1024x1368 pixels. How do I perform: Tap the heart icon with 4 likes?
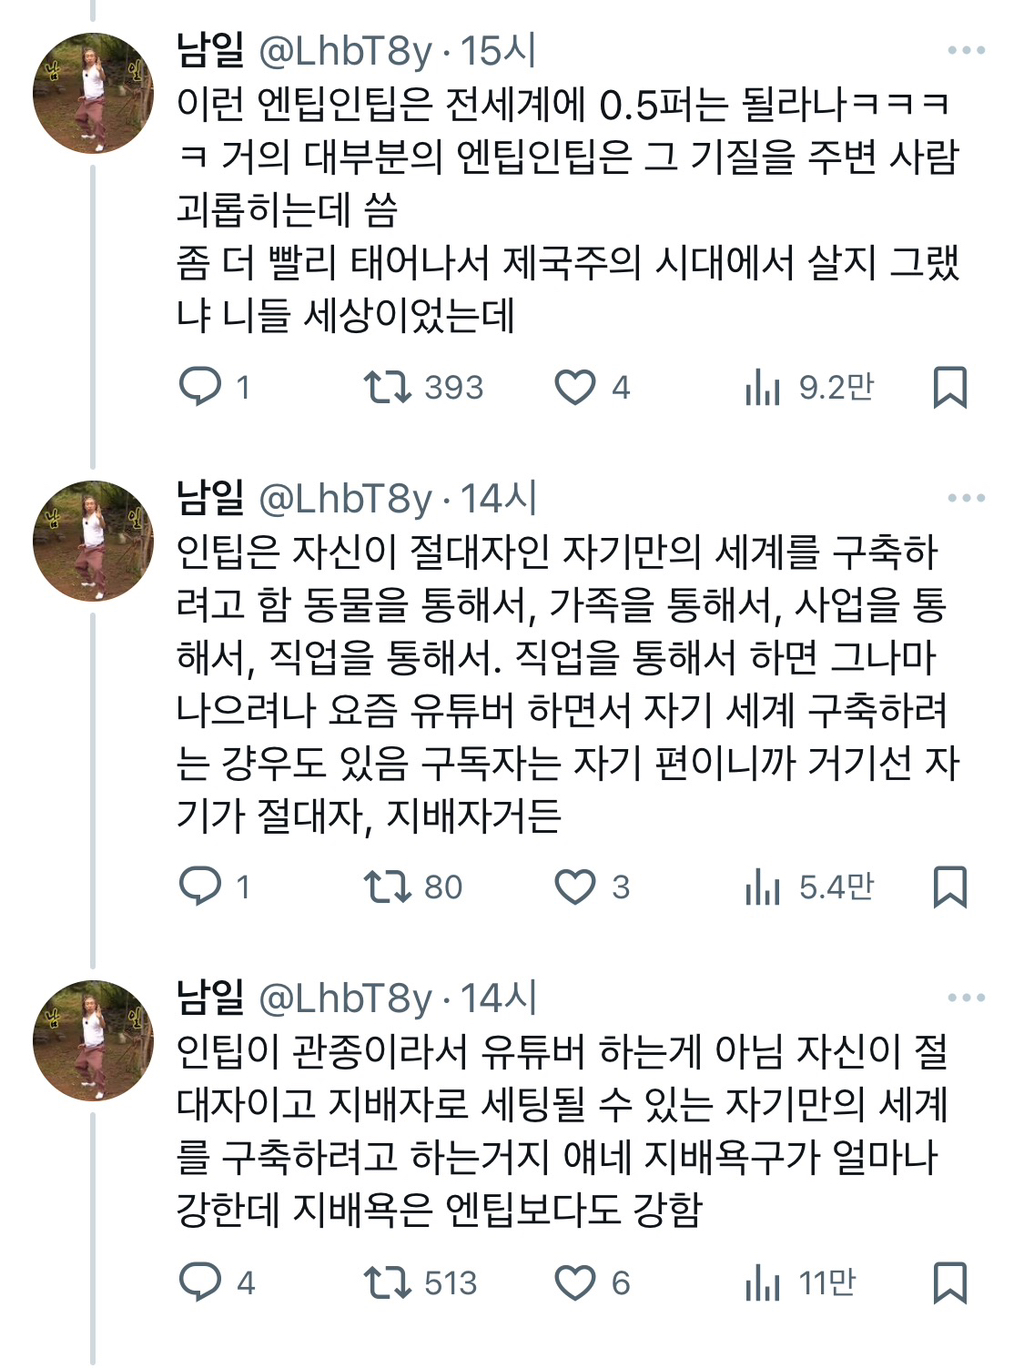click(x=577, y=388)
